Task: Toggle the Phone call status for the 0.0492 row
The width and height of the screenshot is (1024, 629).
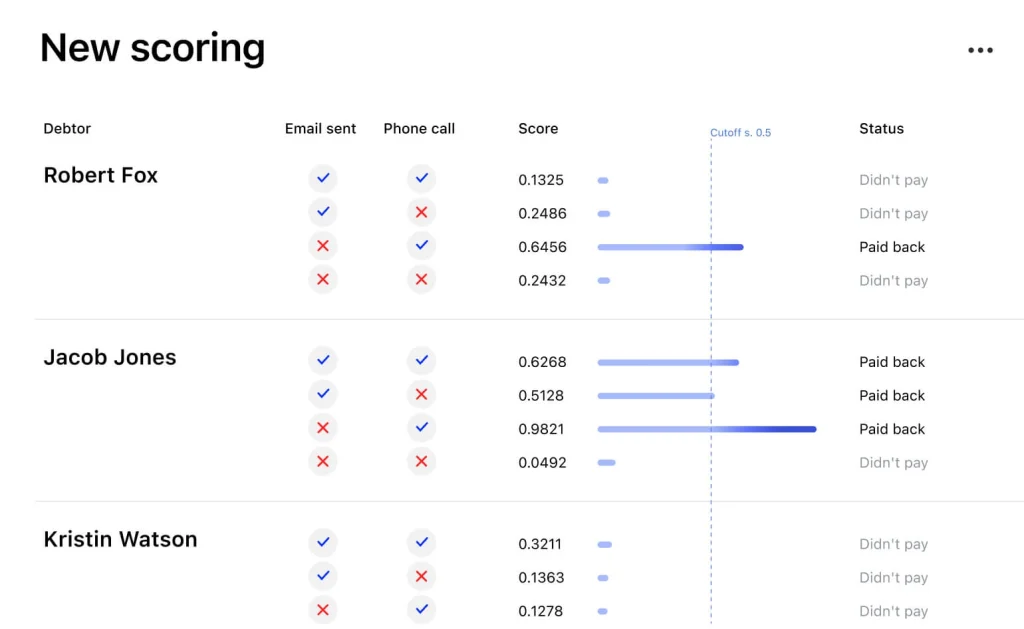Action: pyautogui.click(x=420, y=461)
